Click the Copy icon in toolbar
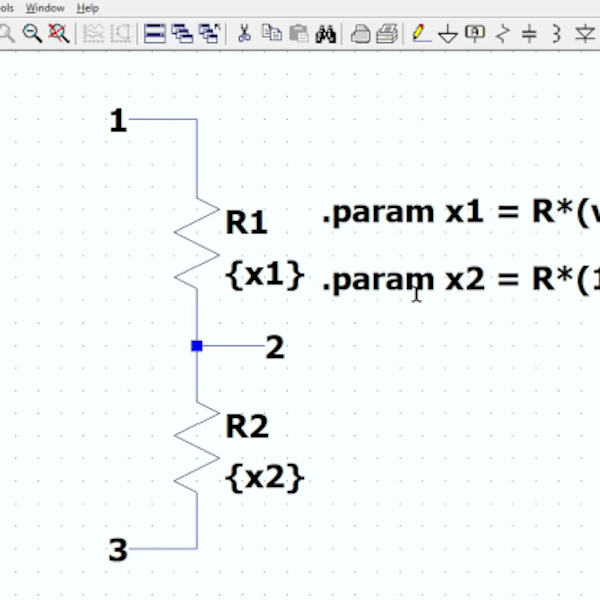 point(271,34)
